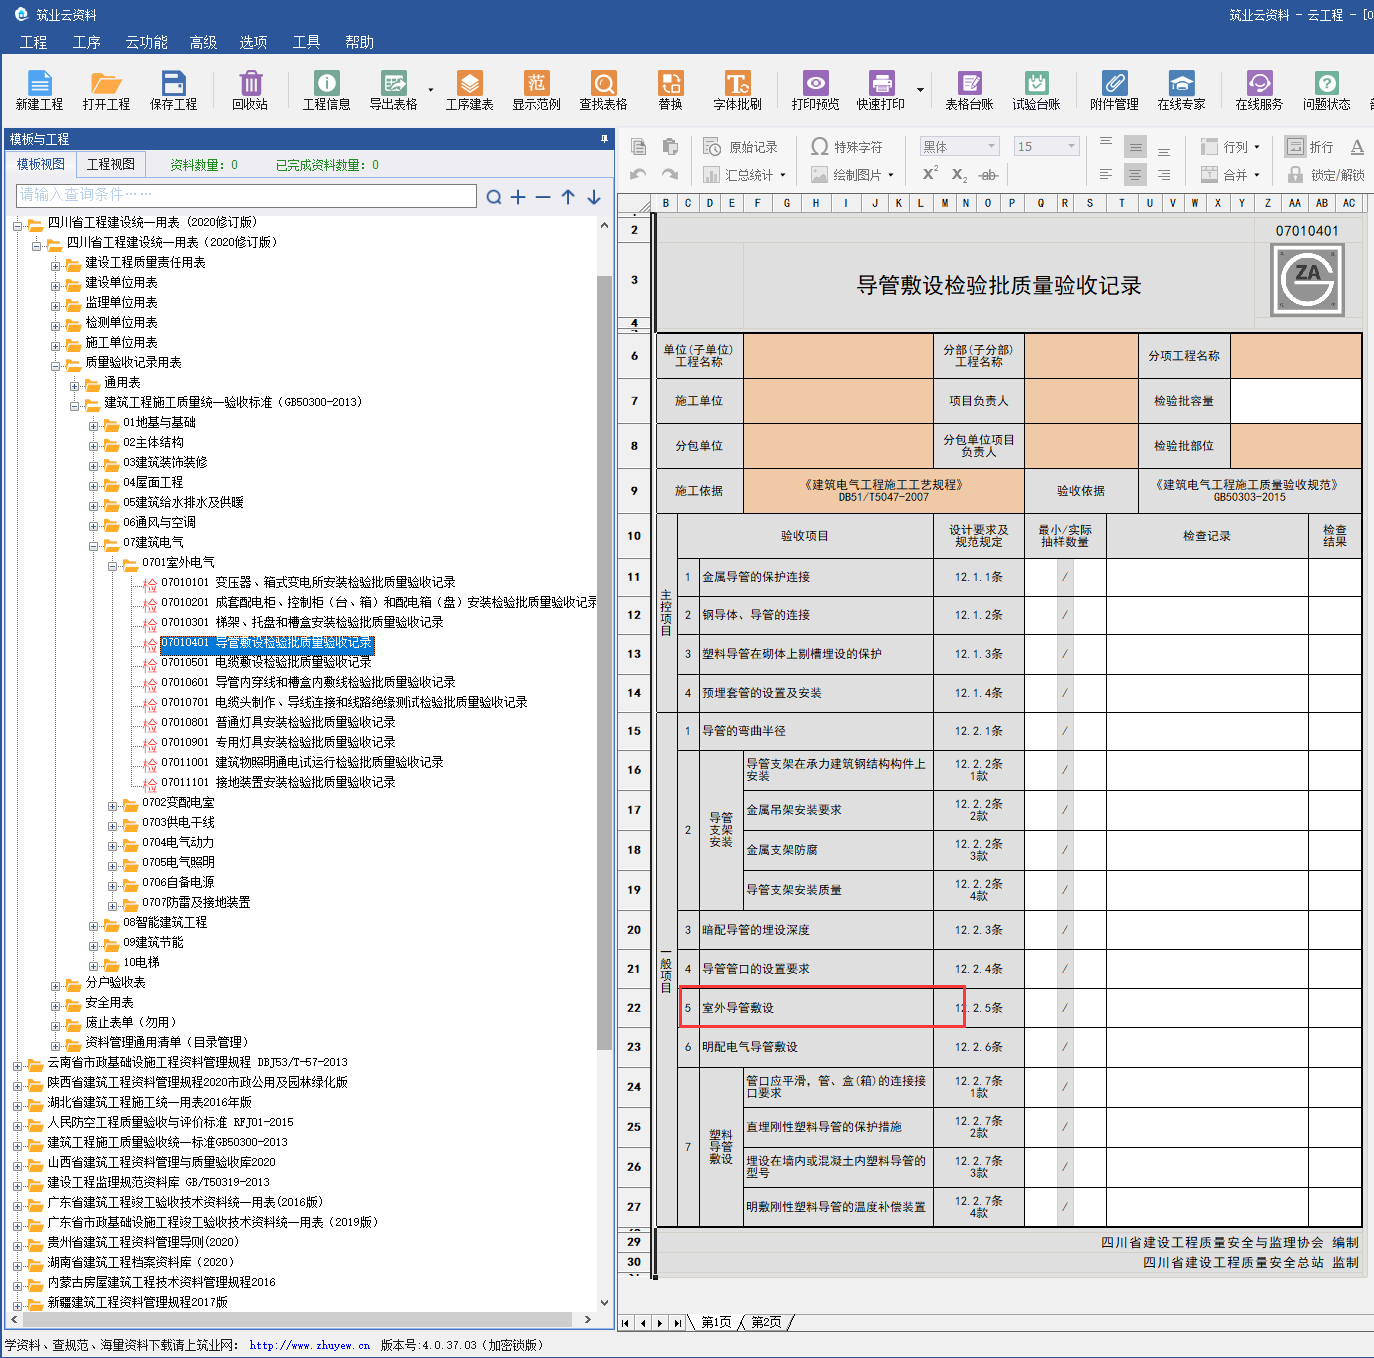
Task: Expand the 0702变配电室 tree node
Action: 113,806
